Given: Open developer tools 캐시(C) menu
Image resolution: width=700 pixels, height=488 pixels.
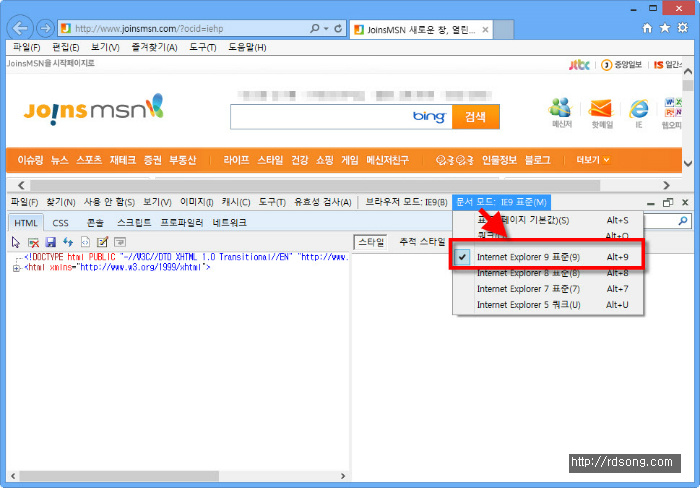Looking at the screenshot, I should (236, 202).
